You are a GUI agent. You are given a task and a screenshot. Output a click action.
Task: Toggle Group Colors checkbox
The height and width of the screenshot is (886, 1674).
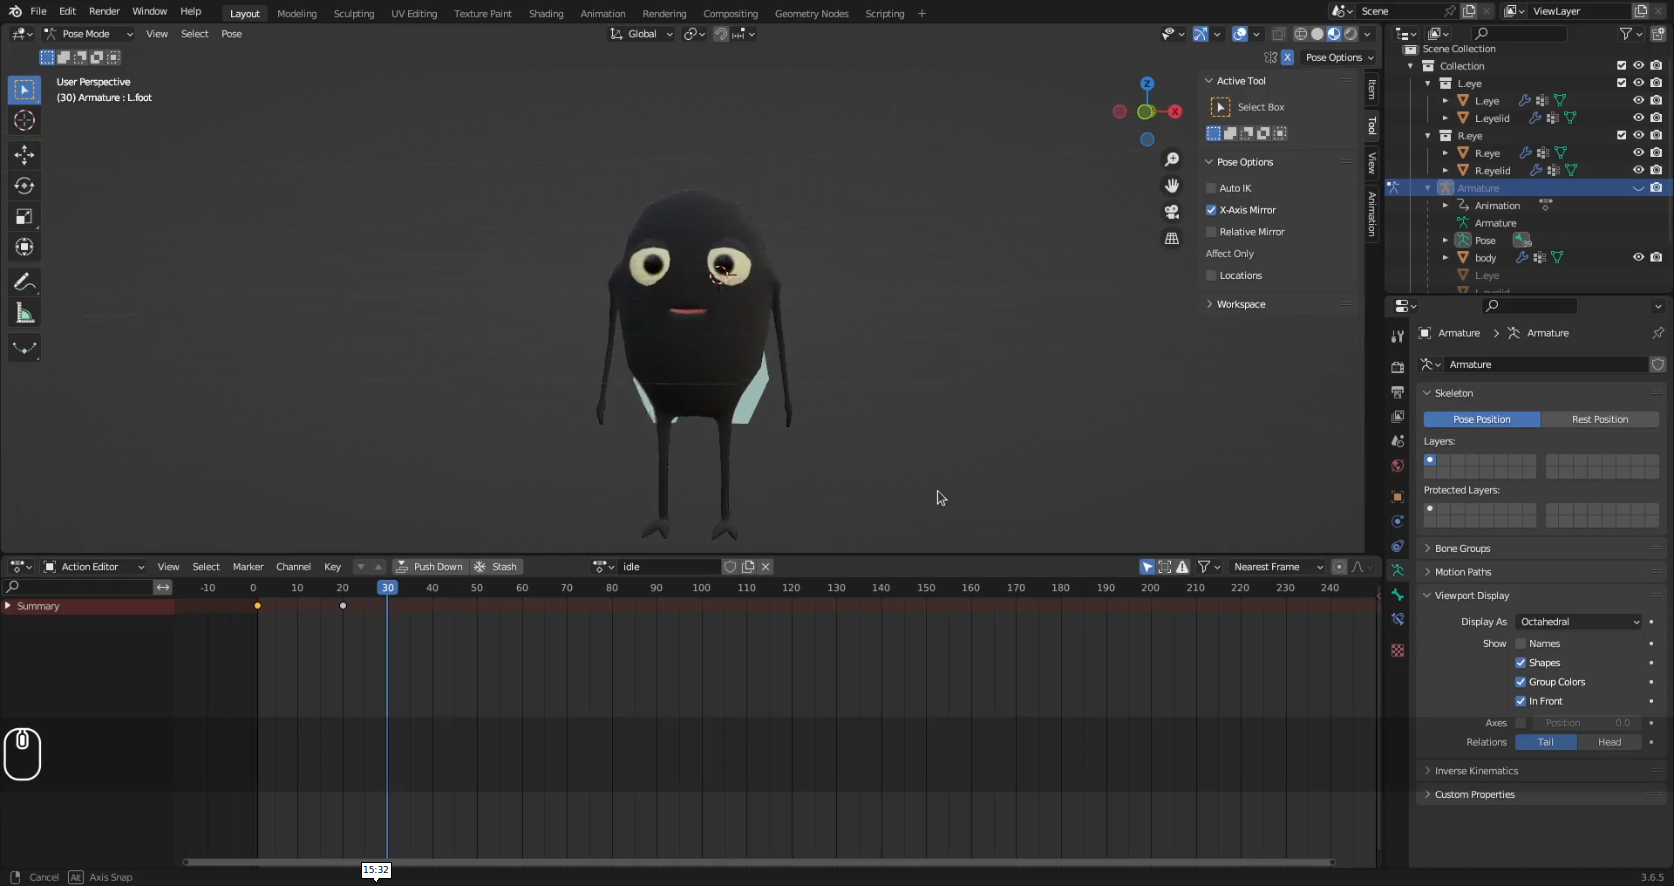[1520, 682]
